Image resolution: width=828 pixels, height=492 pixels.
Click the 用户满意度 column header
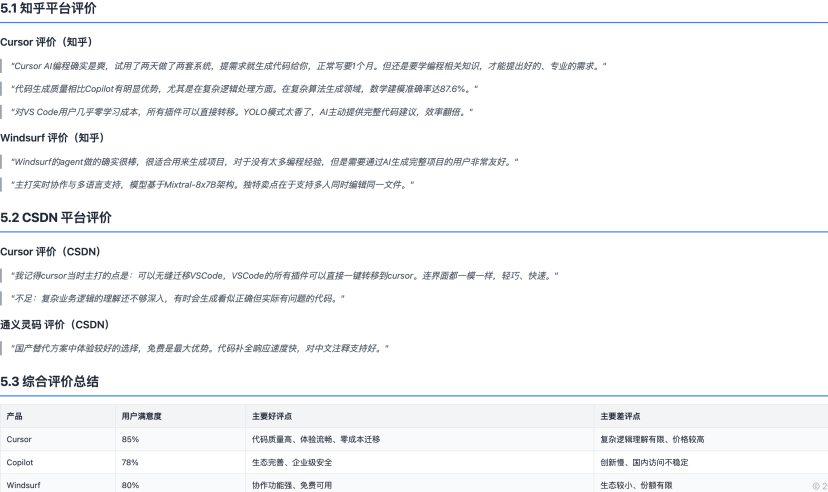click(x=141, y=415)
